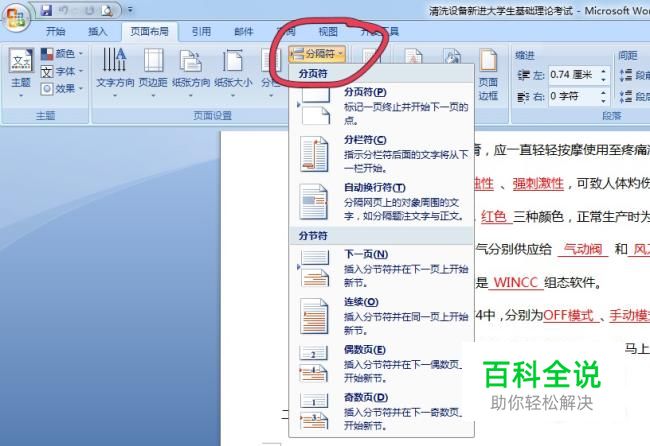Click the 分栏 columns icon
650x446 pixels.
(270, 61)
